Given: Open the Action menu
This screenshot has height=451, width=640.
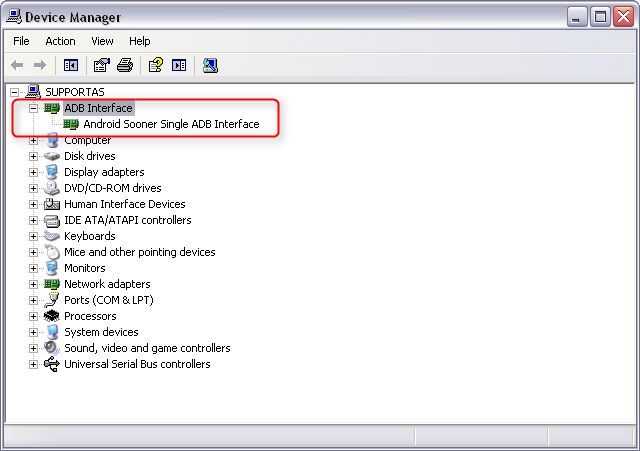Looking at the screenshot, I should tap(60, 41).
